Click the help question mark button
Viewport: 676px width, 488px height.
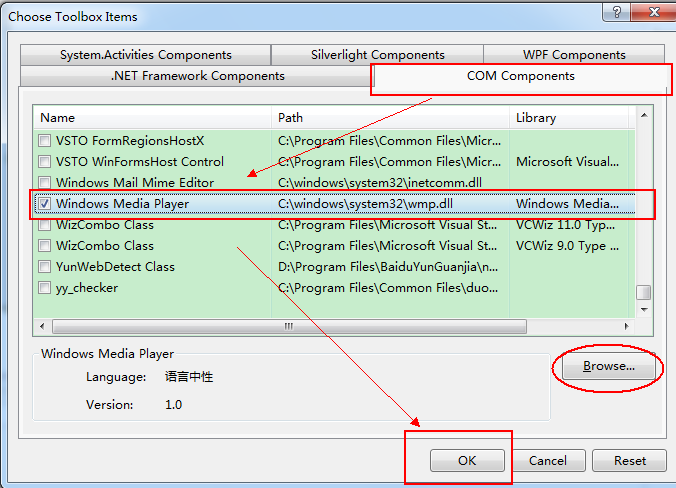pyautogui.click(x=617, y=12)
